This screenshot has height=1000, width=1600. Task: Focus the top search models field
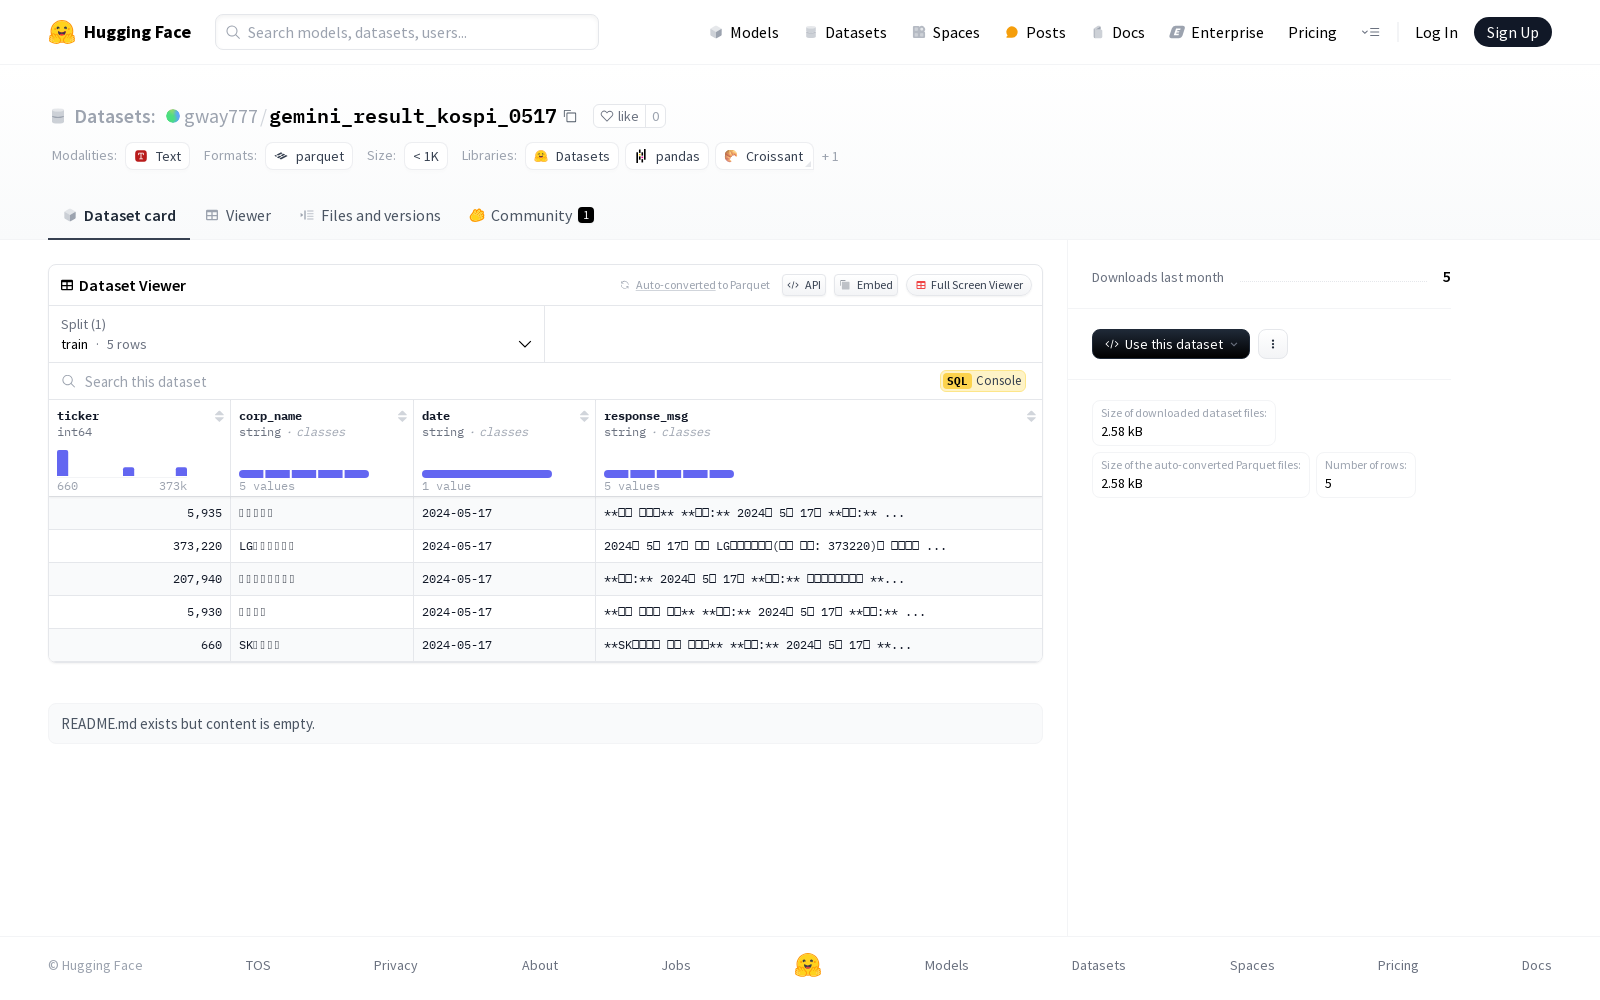[407, 32]
